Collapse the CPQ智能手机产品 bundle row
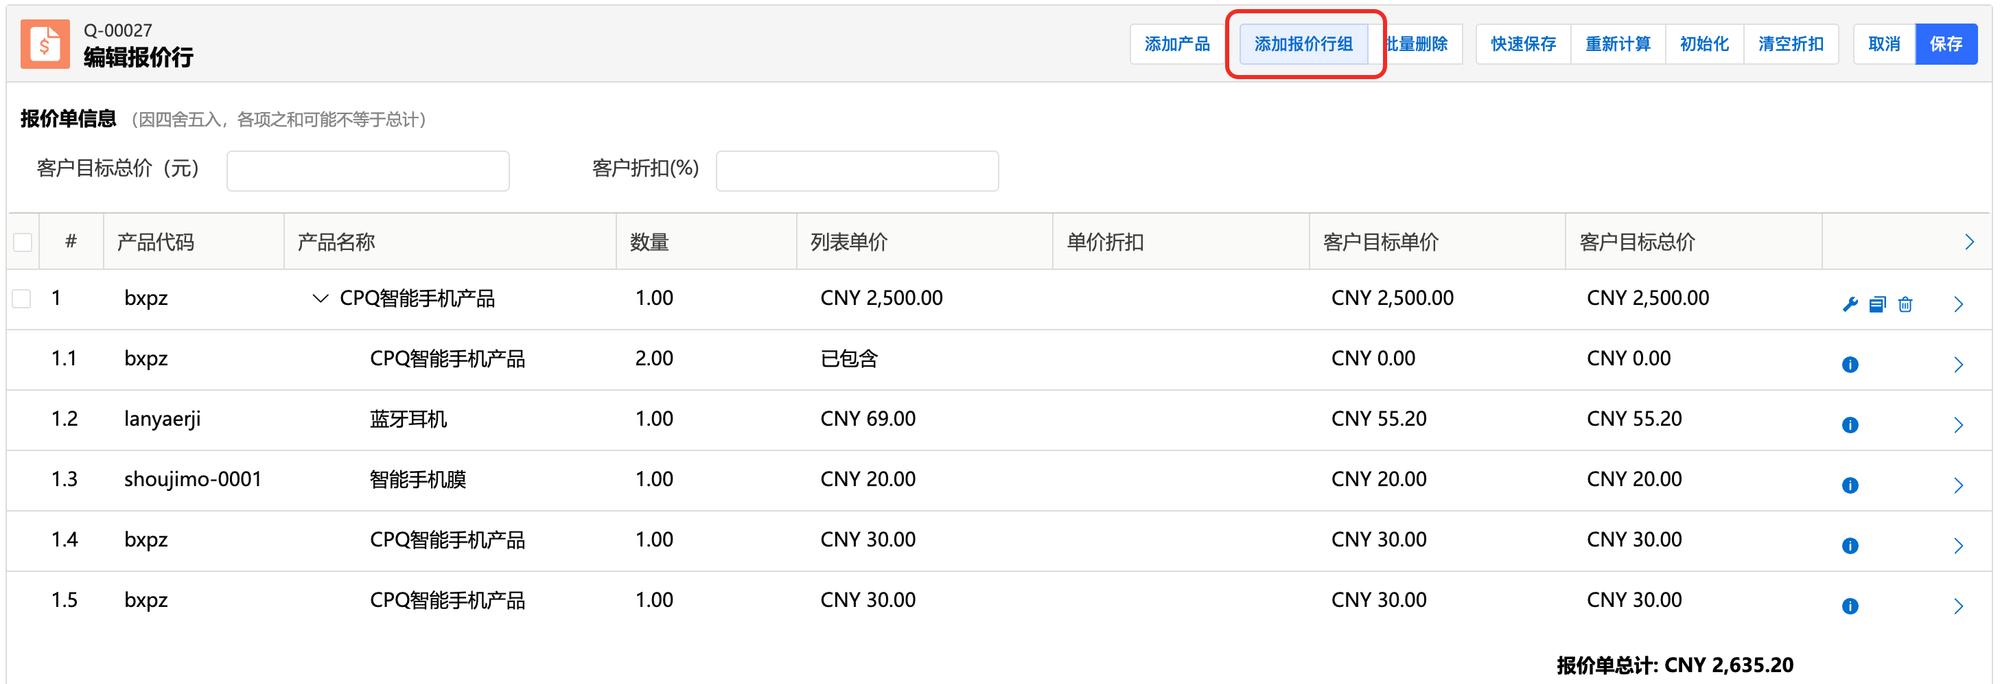 [x=320, y=299]
